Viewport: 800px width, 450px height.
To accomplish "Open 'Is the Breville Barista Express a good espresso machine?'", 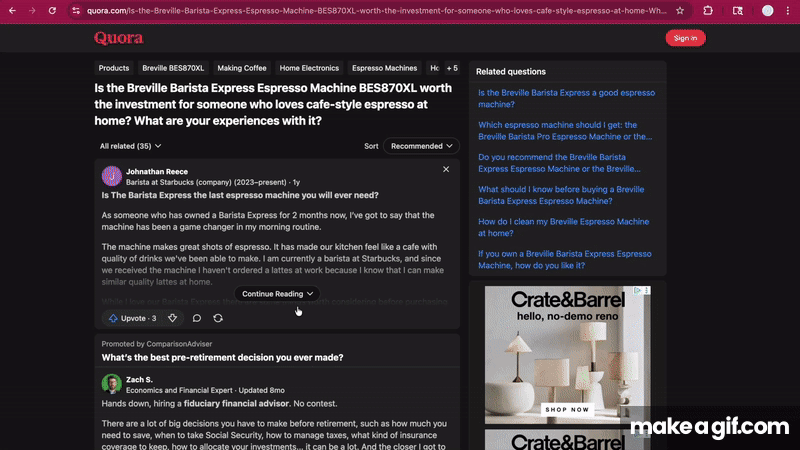I will (x=566, y=98).
